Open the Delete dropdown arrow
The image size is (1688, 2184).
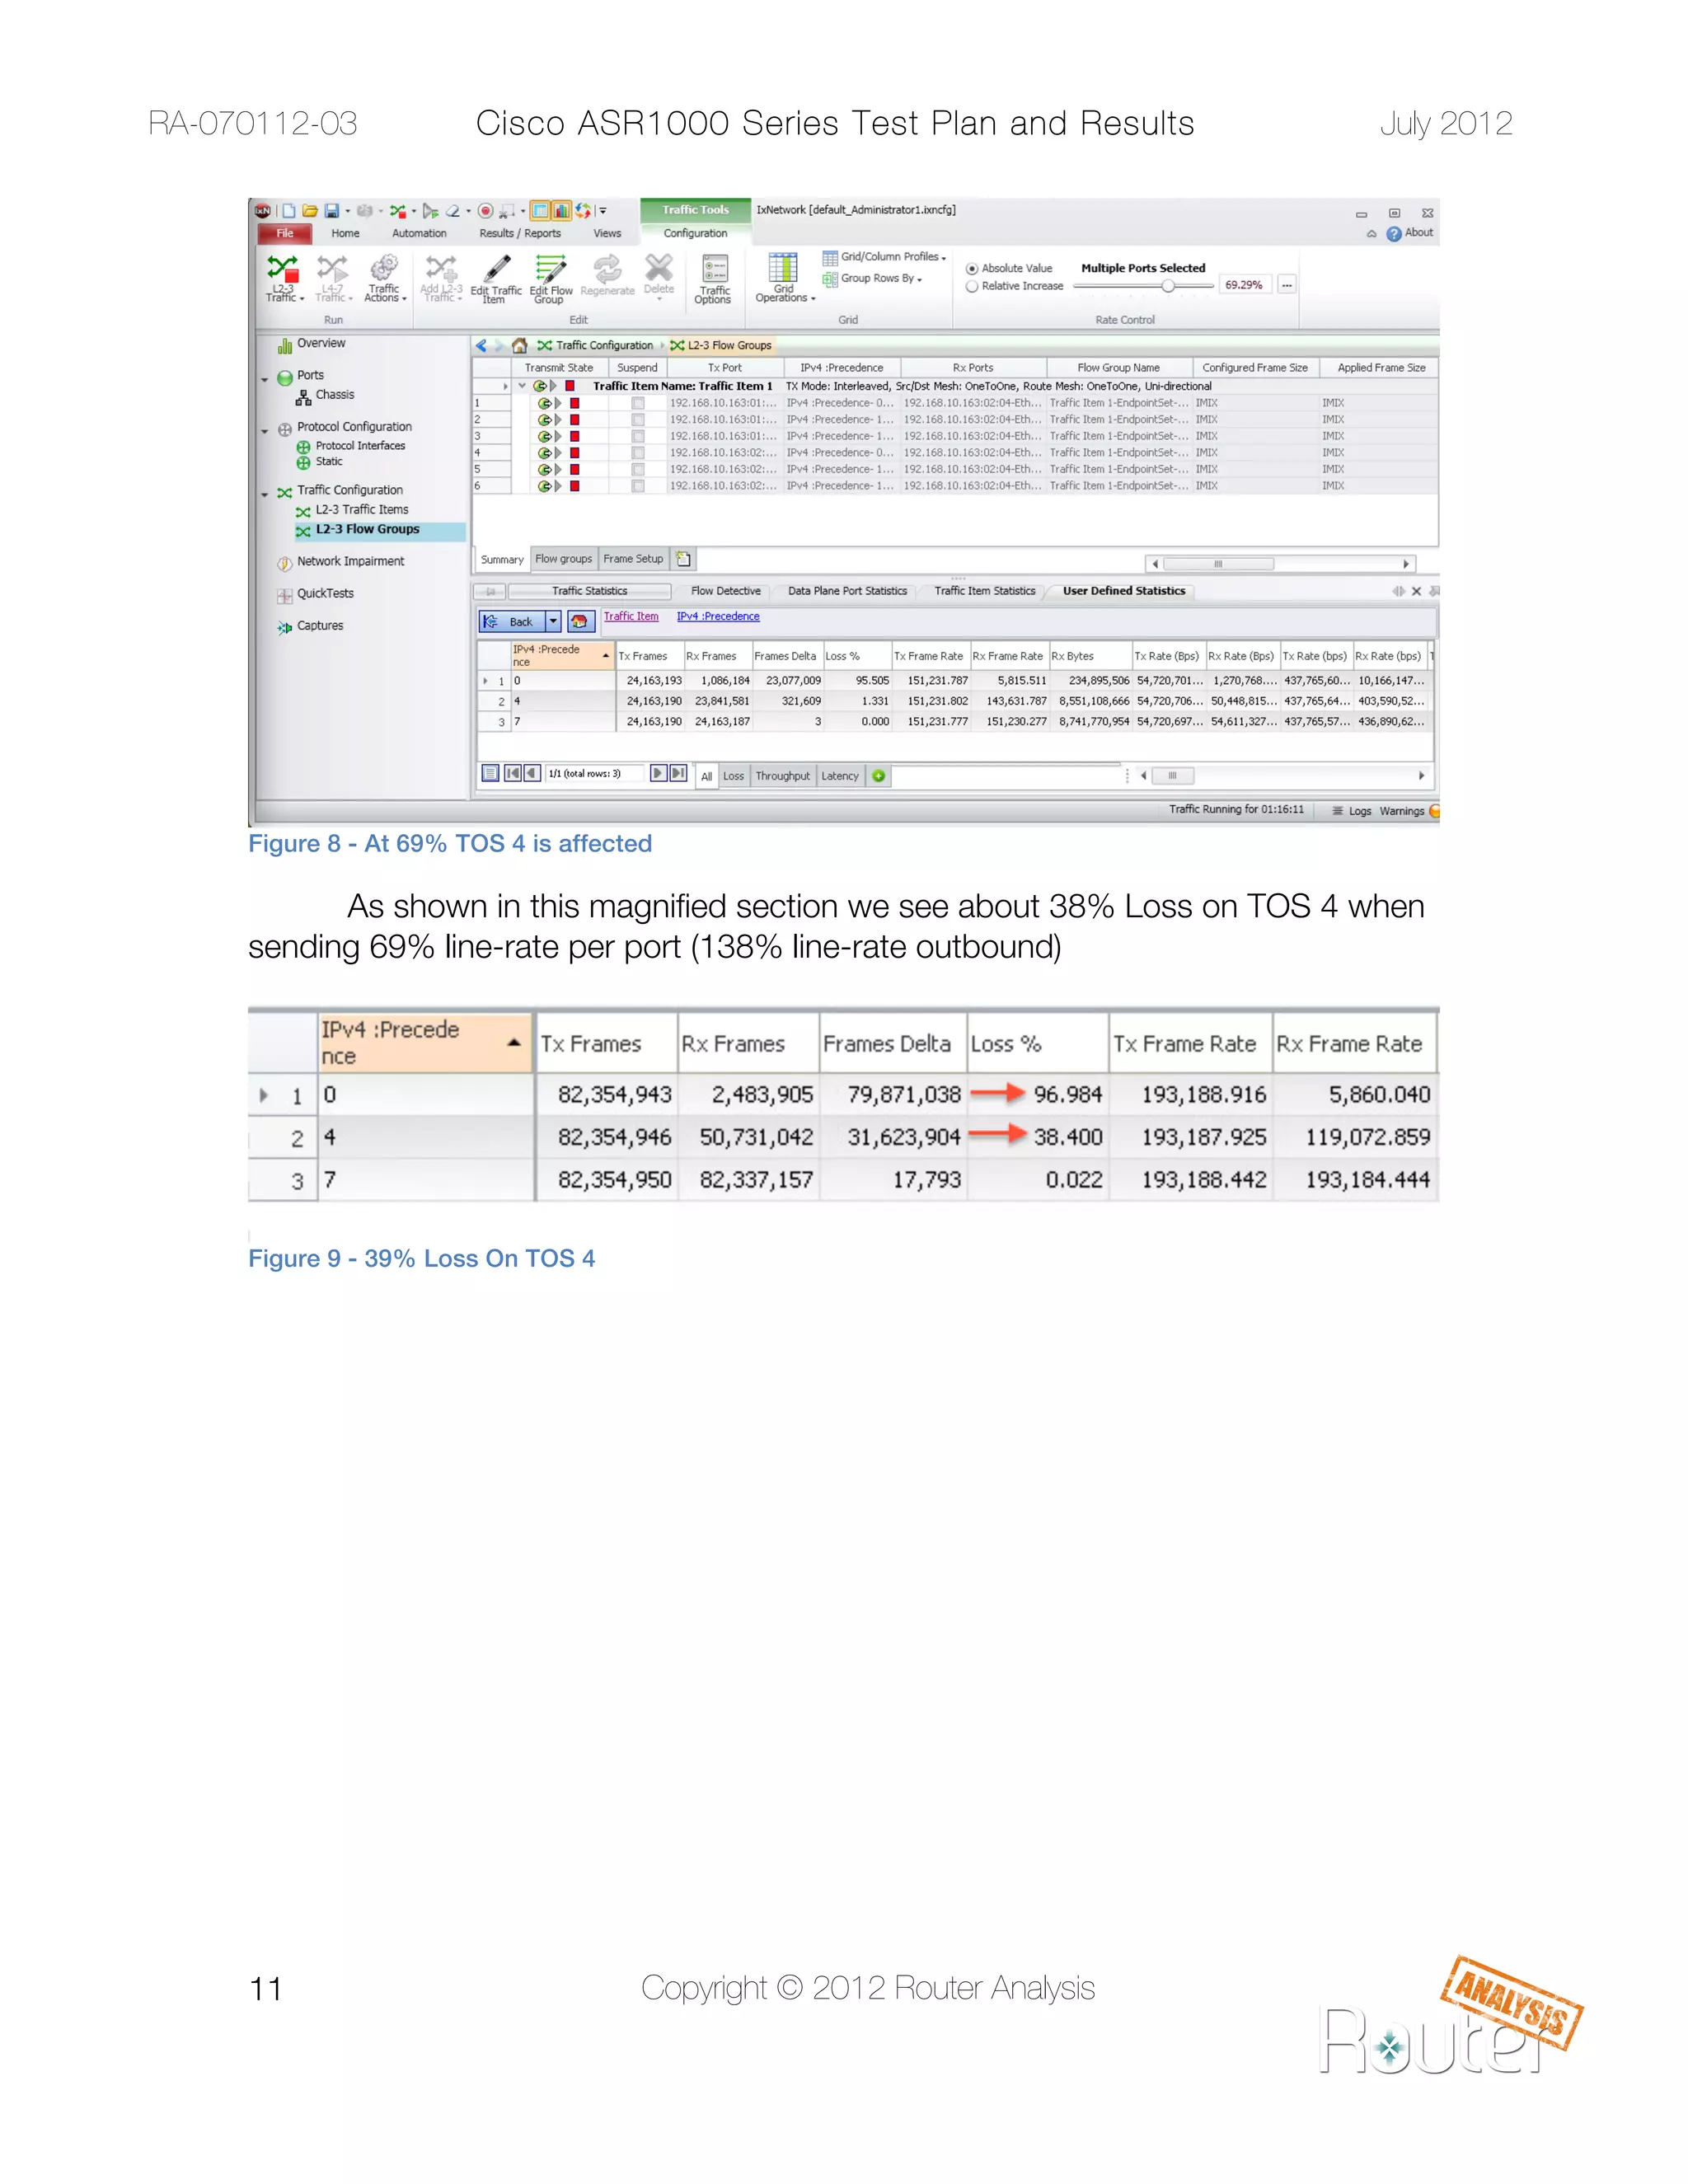click(x=659, y=299)
